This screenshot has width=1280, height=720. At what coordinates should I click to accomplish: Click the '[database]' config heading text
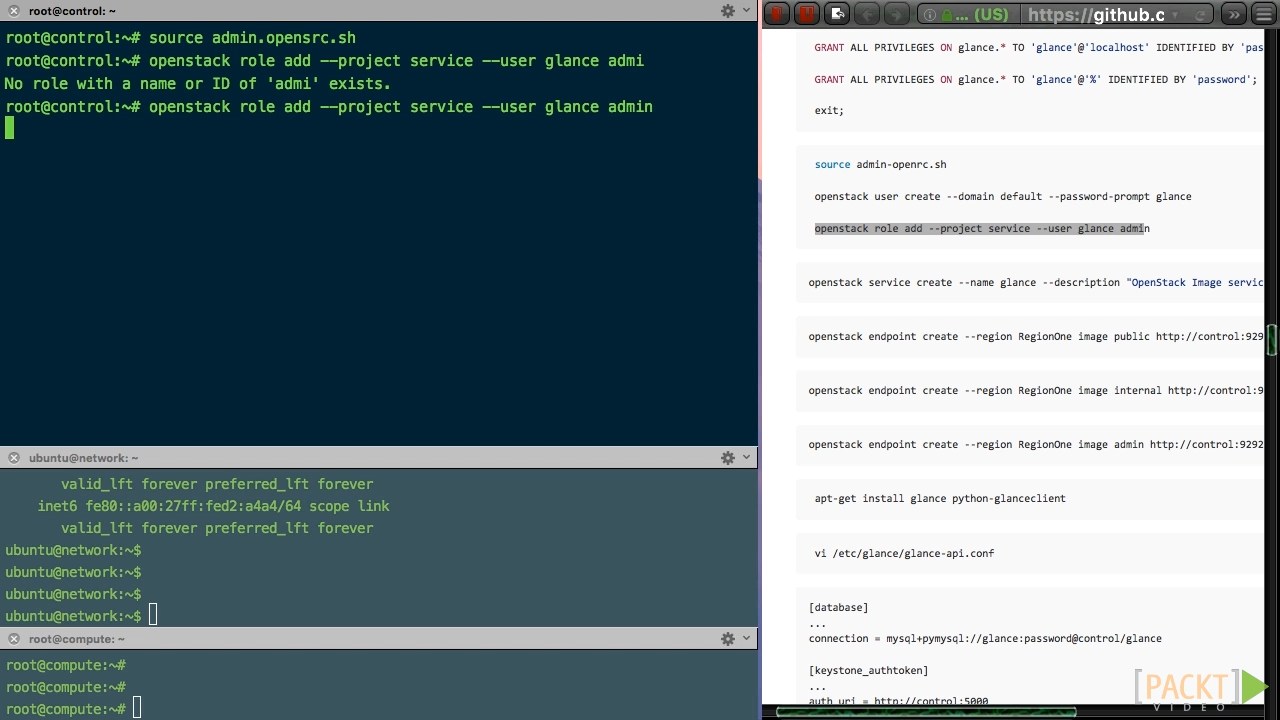(x=838, y=608)
